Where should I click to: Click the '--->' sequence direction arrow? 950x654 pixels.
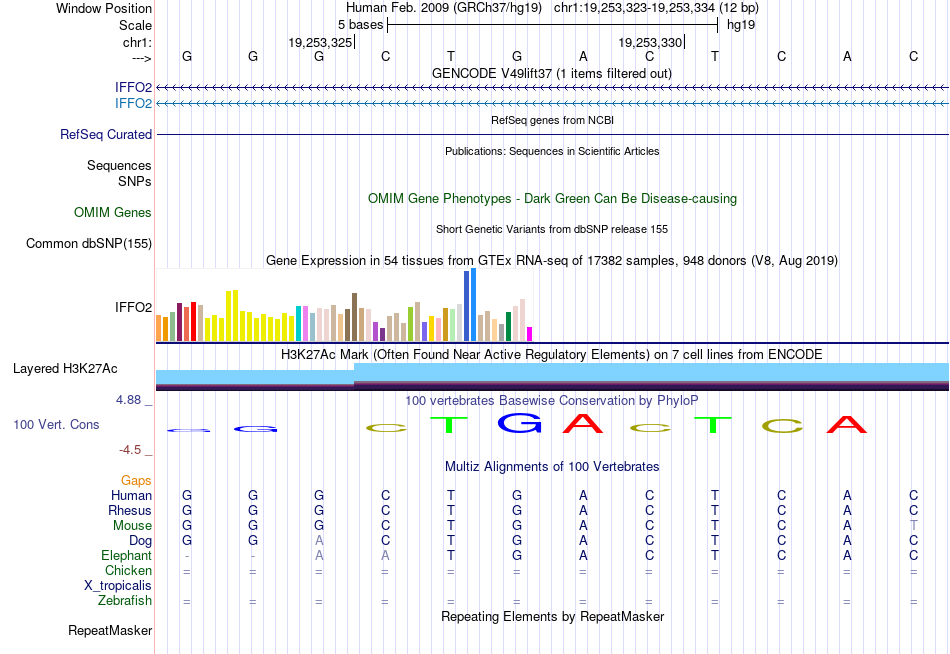142,58
